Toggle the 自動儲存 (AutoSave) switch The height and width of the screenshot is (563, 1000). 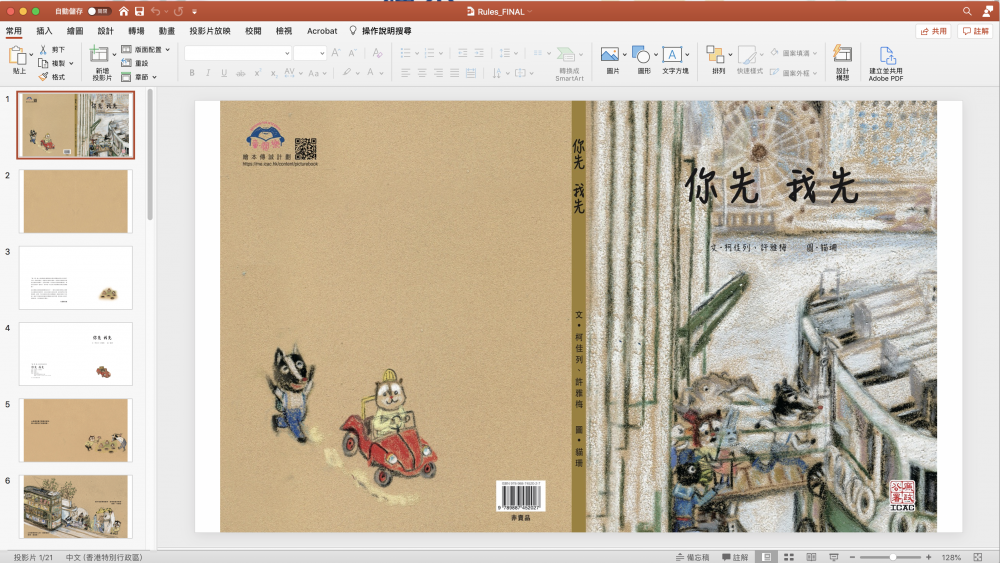99,11
